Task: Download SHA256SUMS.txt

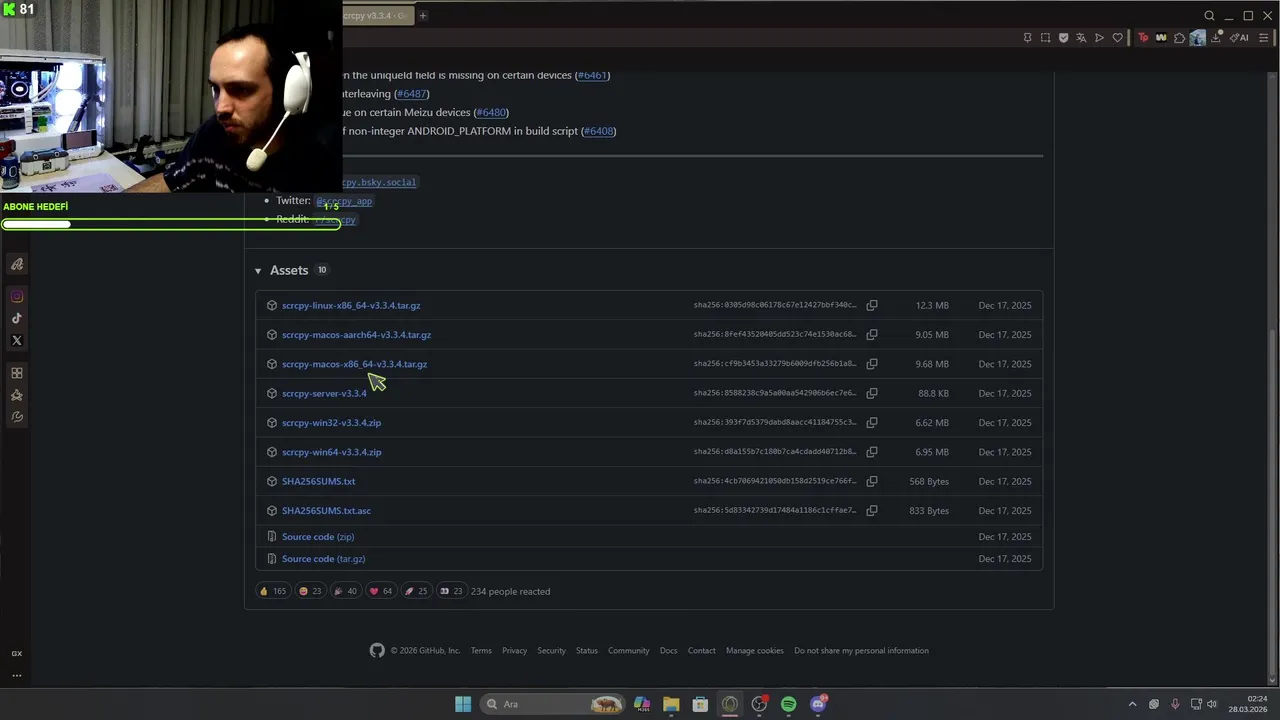Action: coord(318,481)
